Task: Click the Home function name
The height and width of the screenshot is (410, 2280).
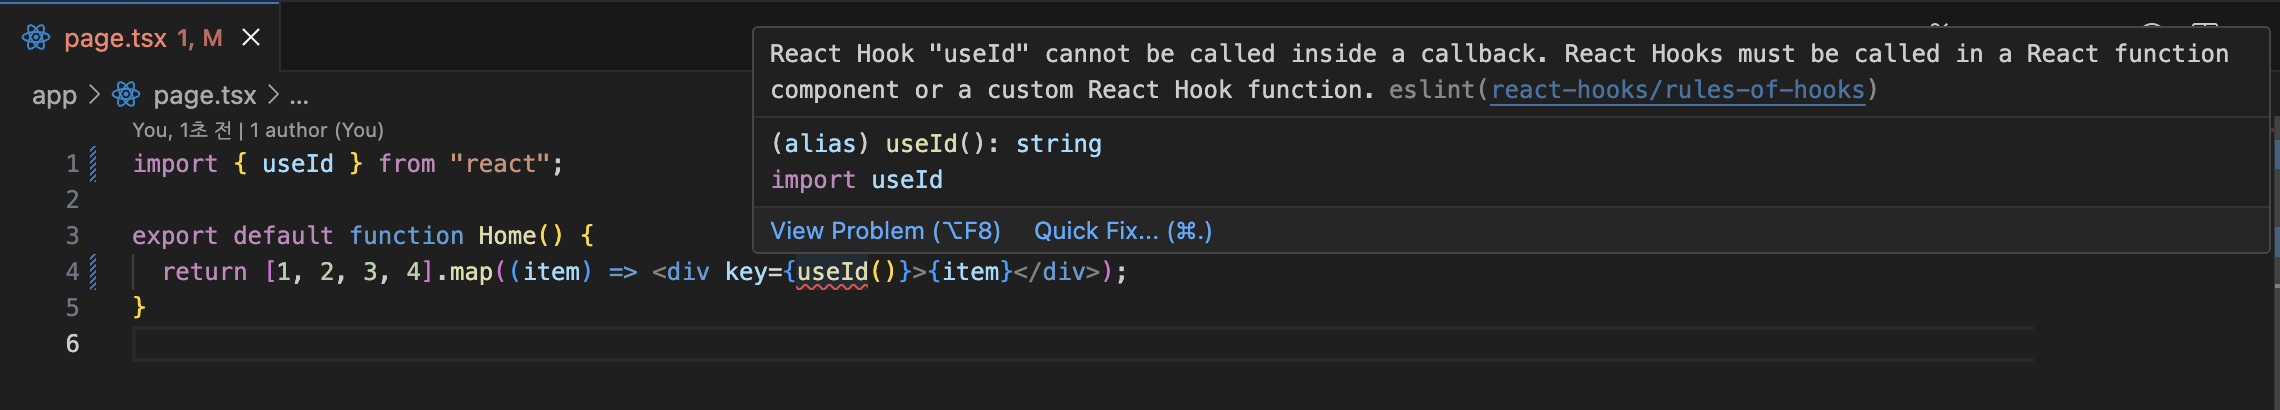Action: [507, 236]
